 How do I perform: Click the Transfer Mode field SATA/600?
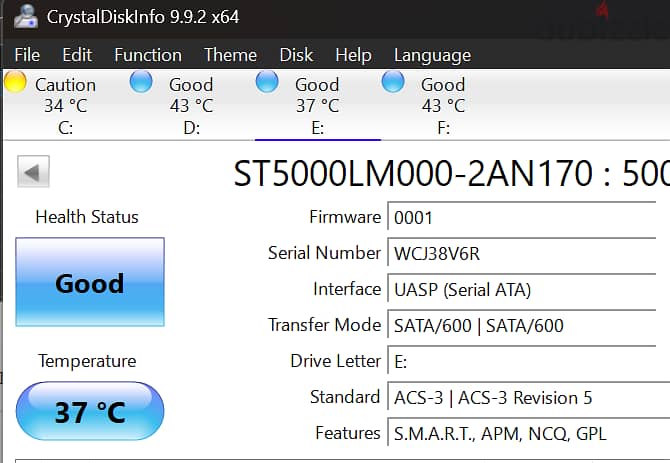522,326
